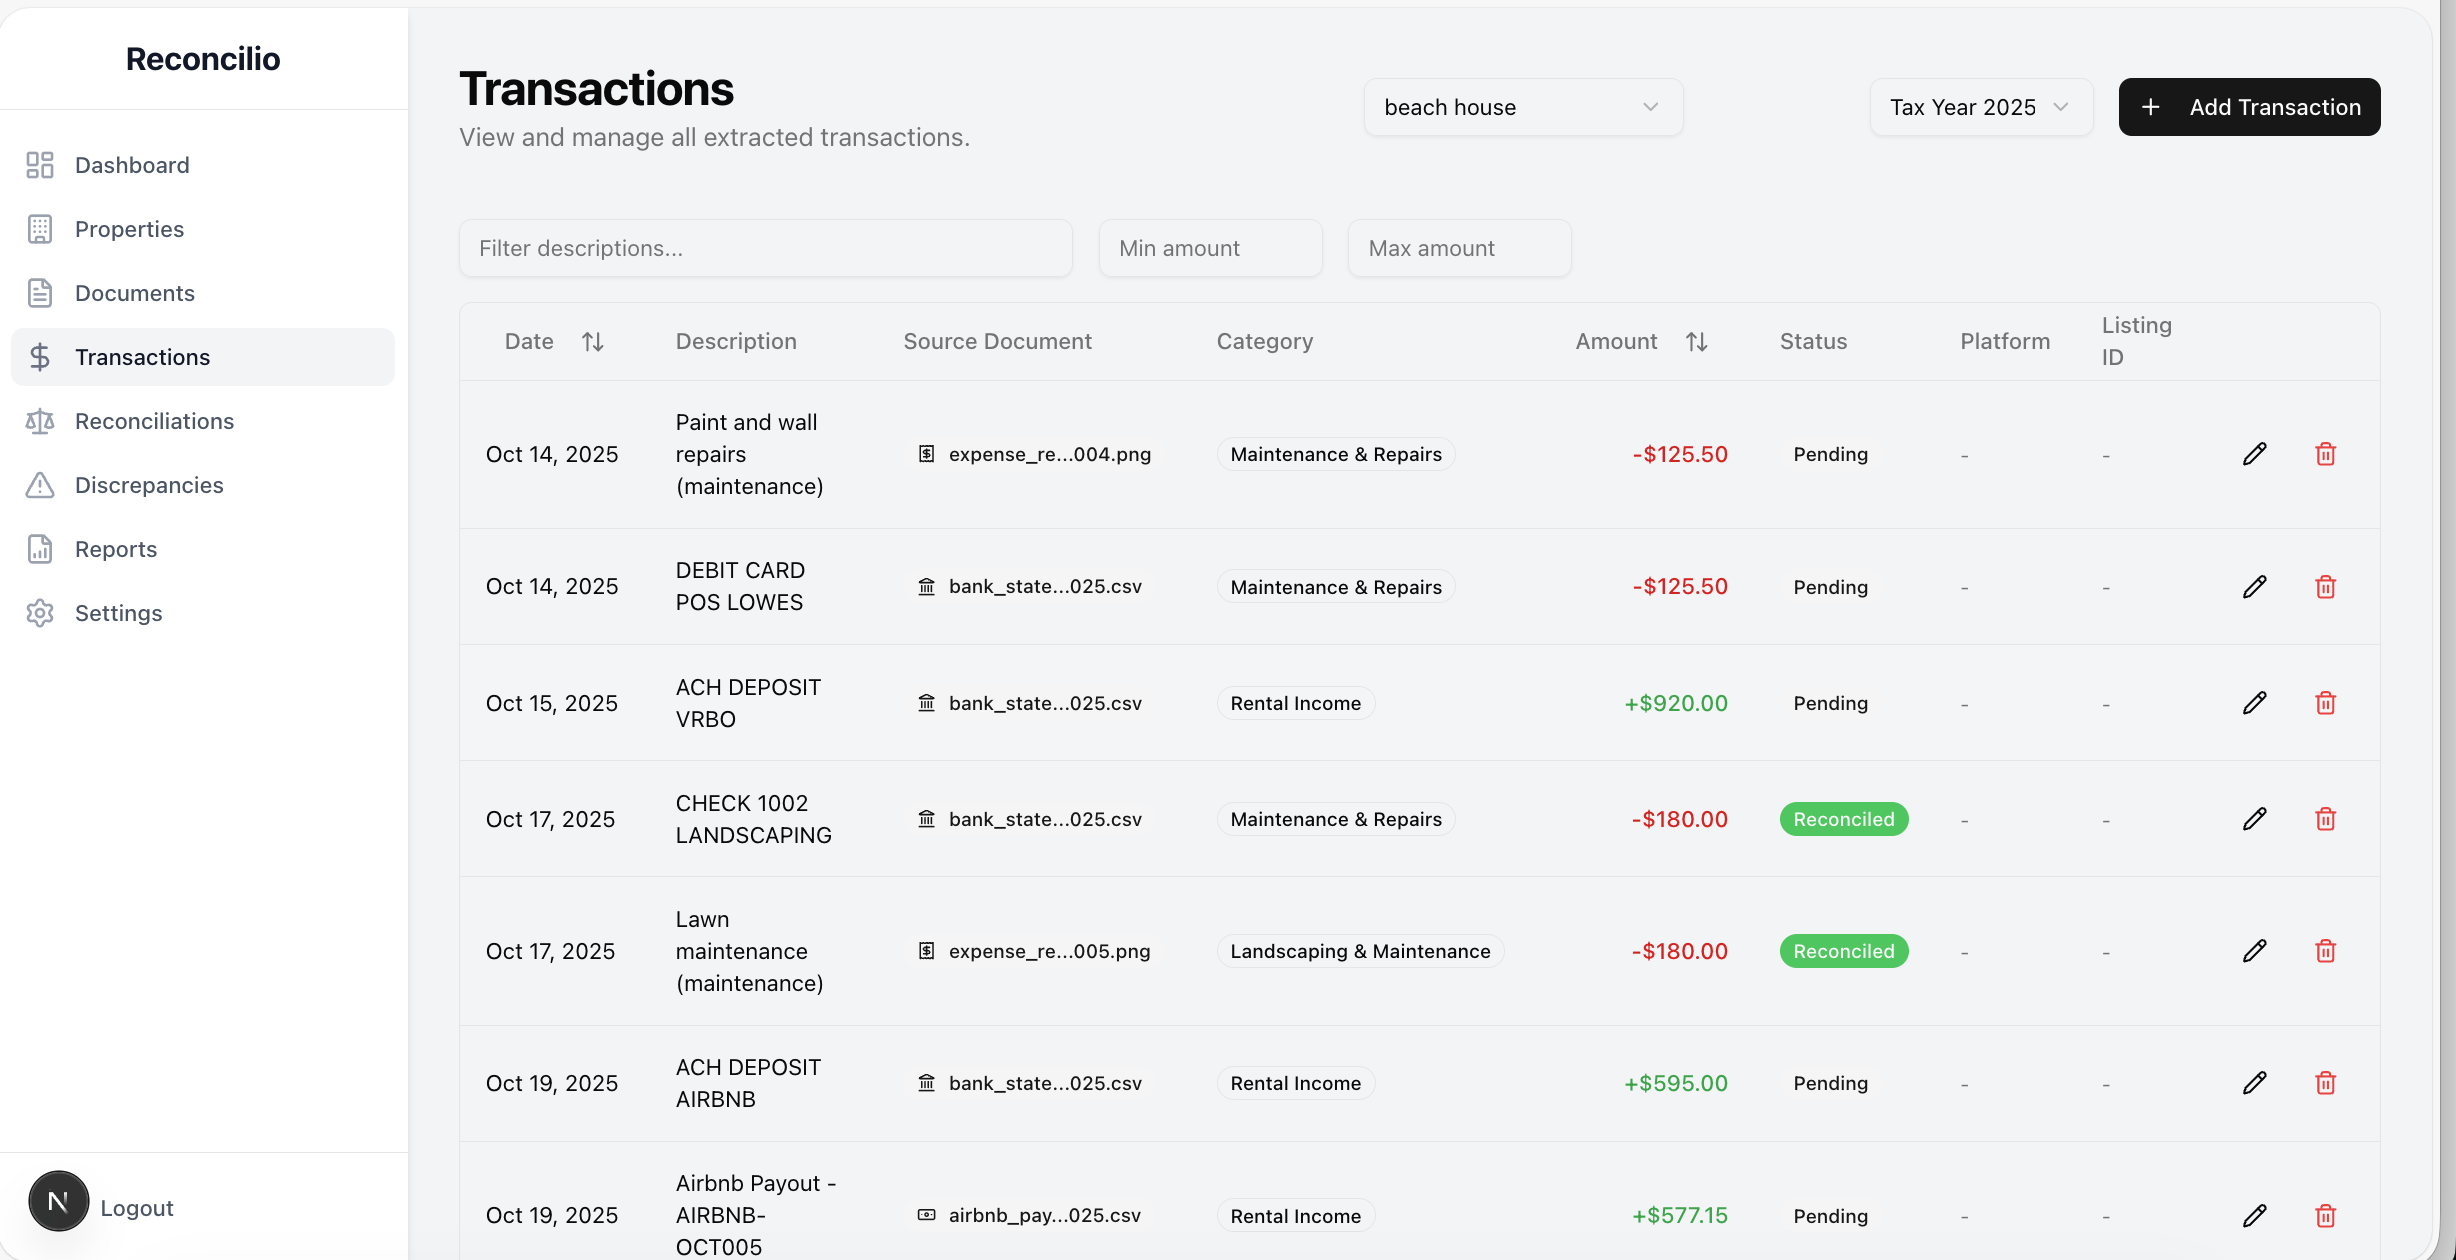The width and height of the screenshot is (2456, 1260).
Task: Open expense_re...005.png source document
Action: tap(1034, 951)
